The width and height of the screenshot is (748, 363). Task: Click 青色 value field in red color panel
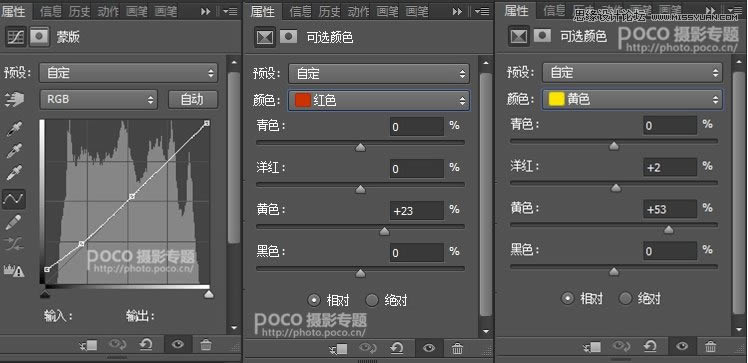click(417, 127)
